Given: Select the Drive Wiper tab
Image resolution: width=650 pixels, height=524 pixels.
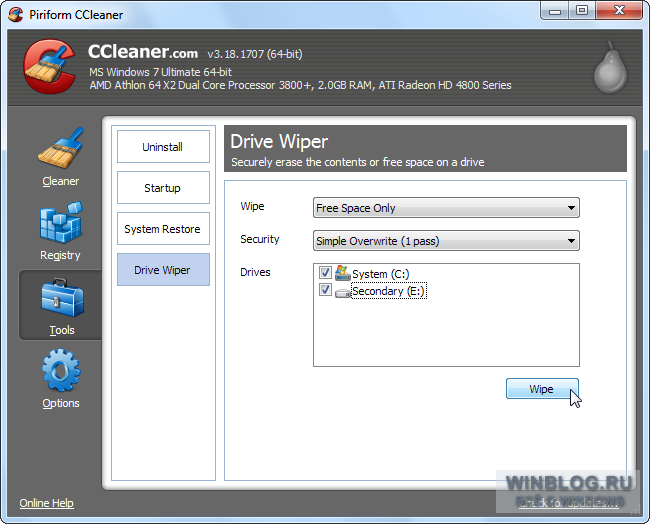Looking at the screenshot, I should [x=163, y=270].
